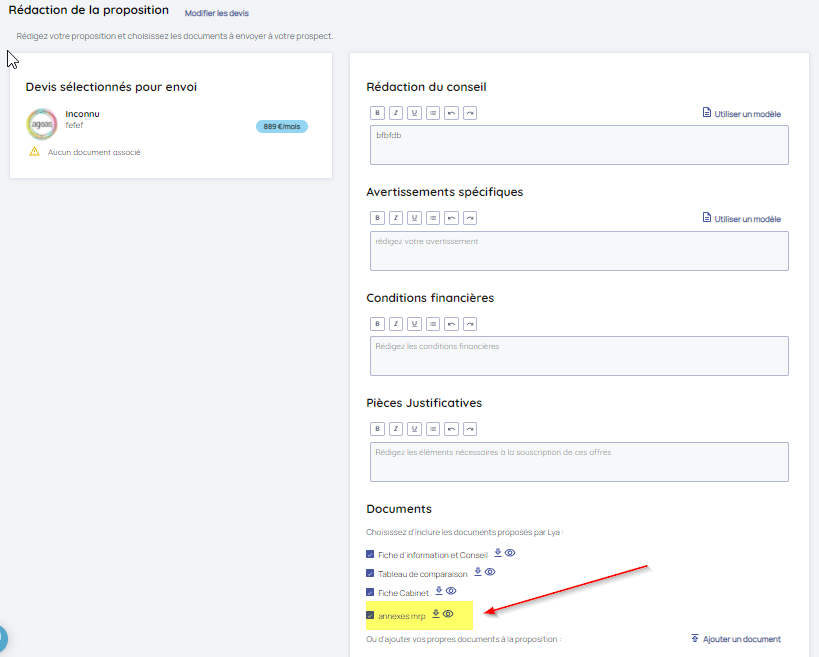Undo in the Rédaction du conseil editor

(x=451, y=113)
